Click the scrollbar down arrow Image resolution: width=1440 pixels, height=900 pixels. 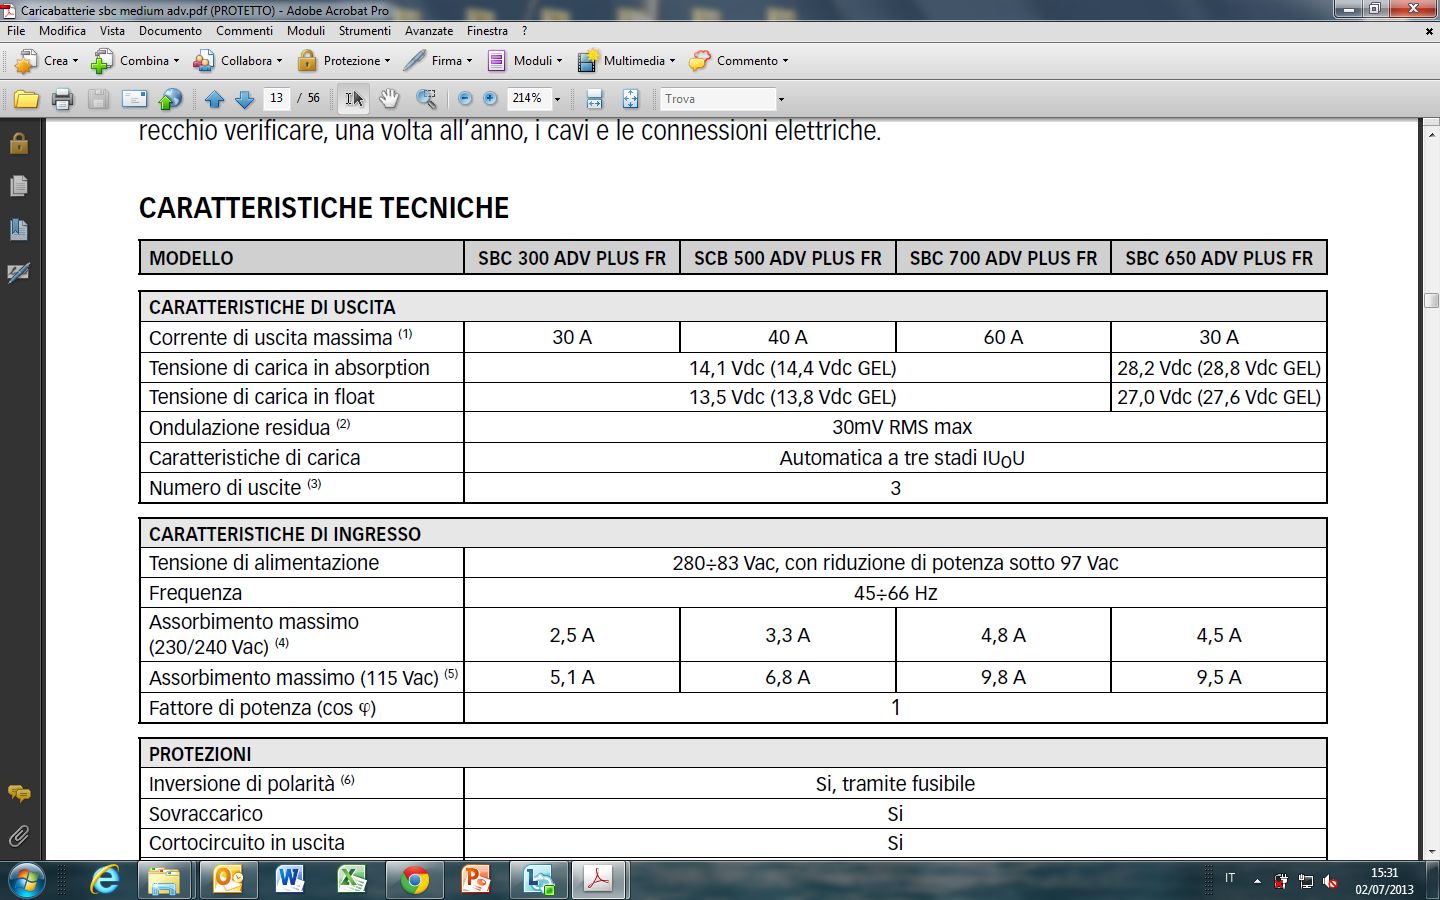1431,851
